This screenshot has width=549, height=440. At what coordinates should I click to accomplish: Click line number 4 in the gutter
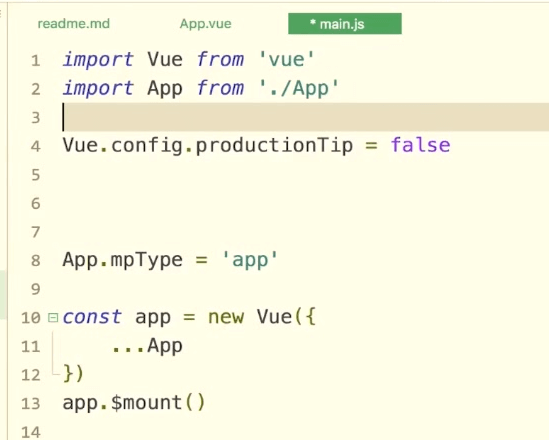(x=35, y=146)
